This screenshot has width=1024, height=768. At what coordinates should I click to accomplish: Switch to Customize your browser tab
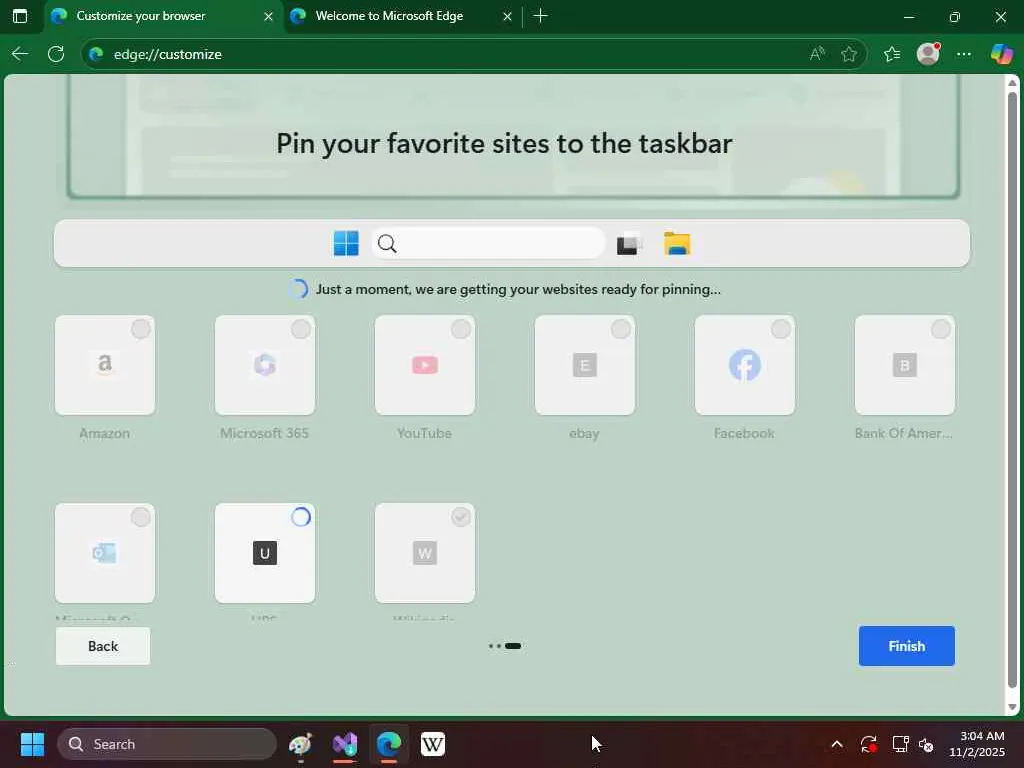pyautogui.click(x=163, y=16)
